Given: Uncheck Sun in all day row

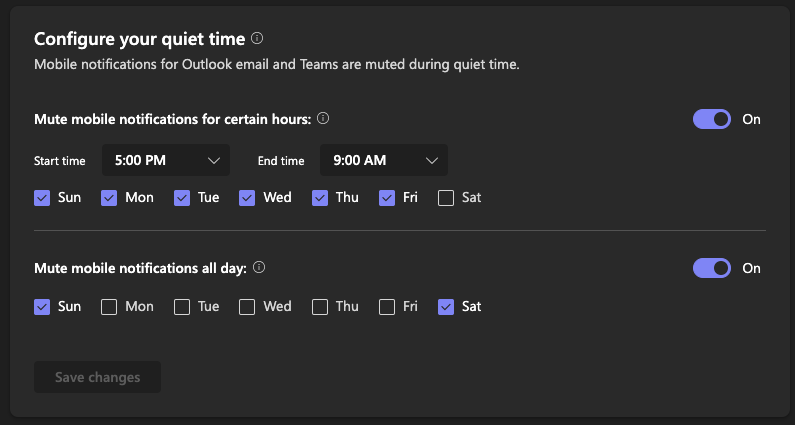Looking at the screenshot, I should pos(42,307).
